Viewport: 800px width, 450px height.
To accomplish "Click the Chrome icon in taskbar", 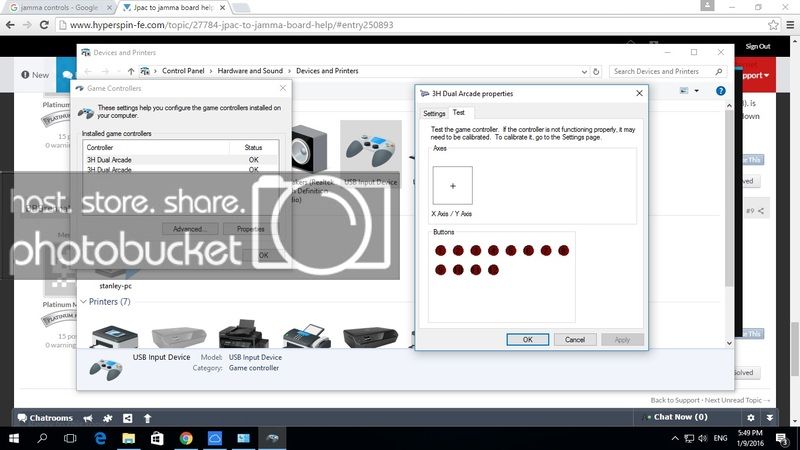I will click(186, 438).
